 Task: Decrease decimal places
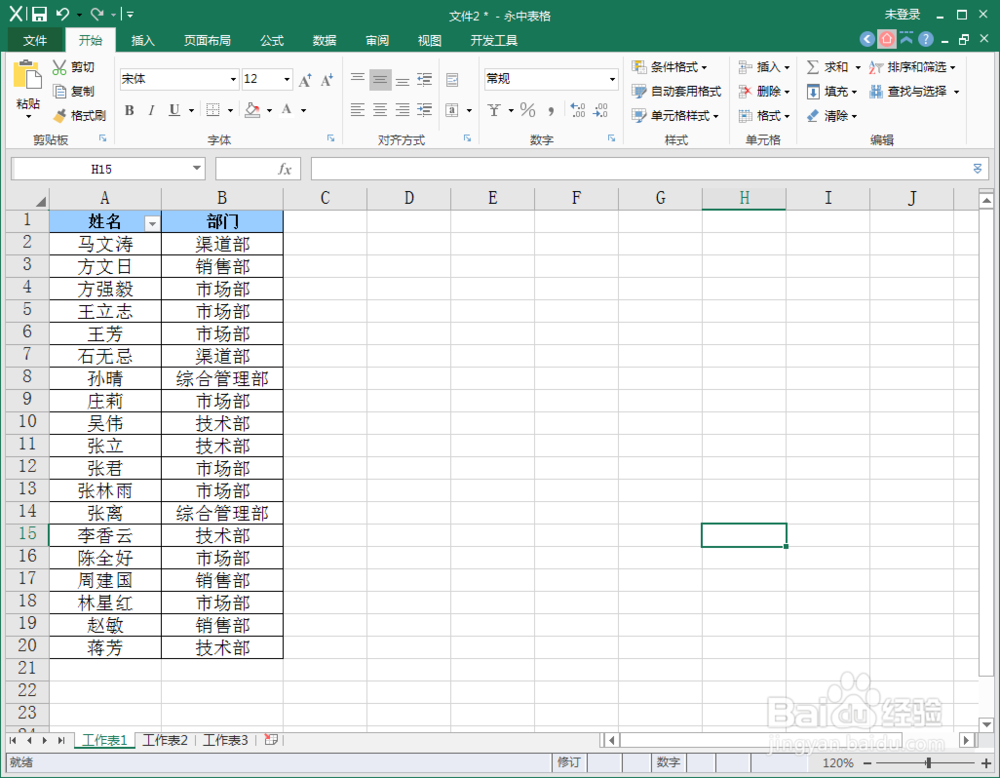(x=601, y=110)
